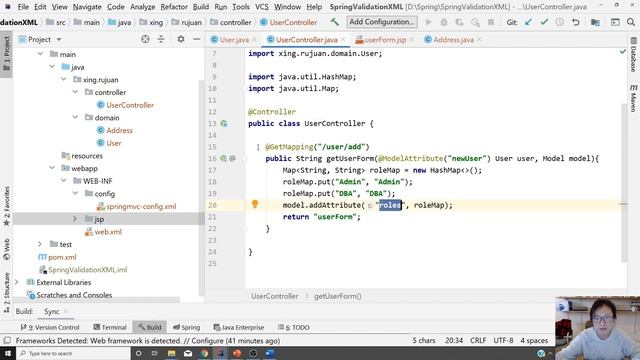Click the 4 spaces indent status

534,340
